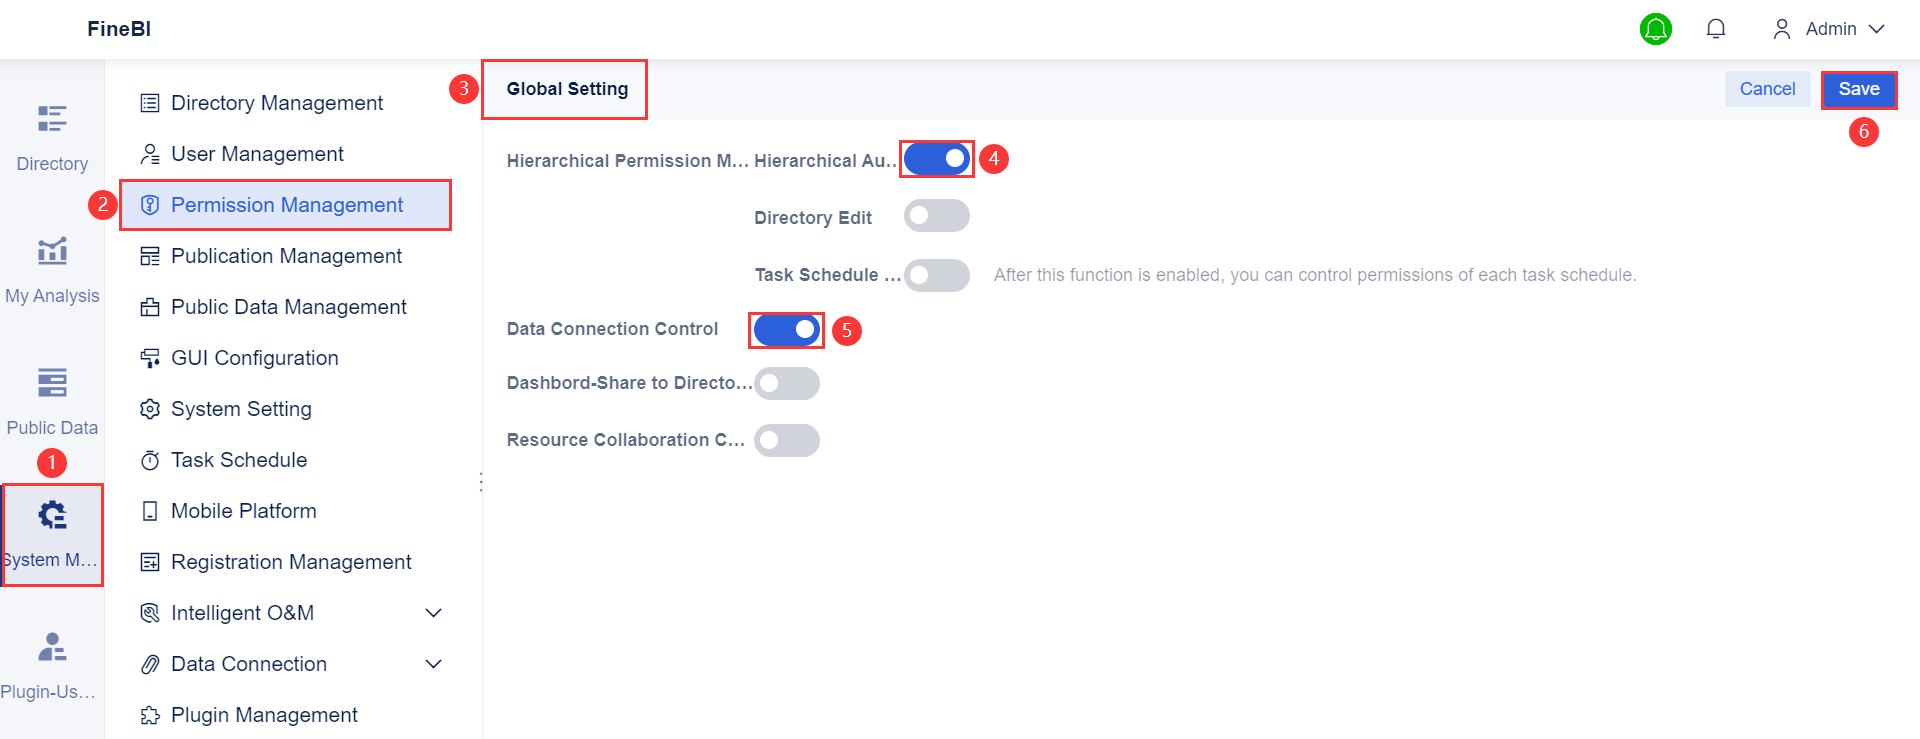Click the notification bell icon
1920x739 pixels.
pyautogui.click(x=1716, y=29)
